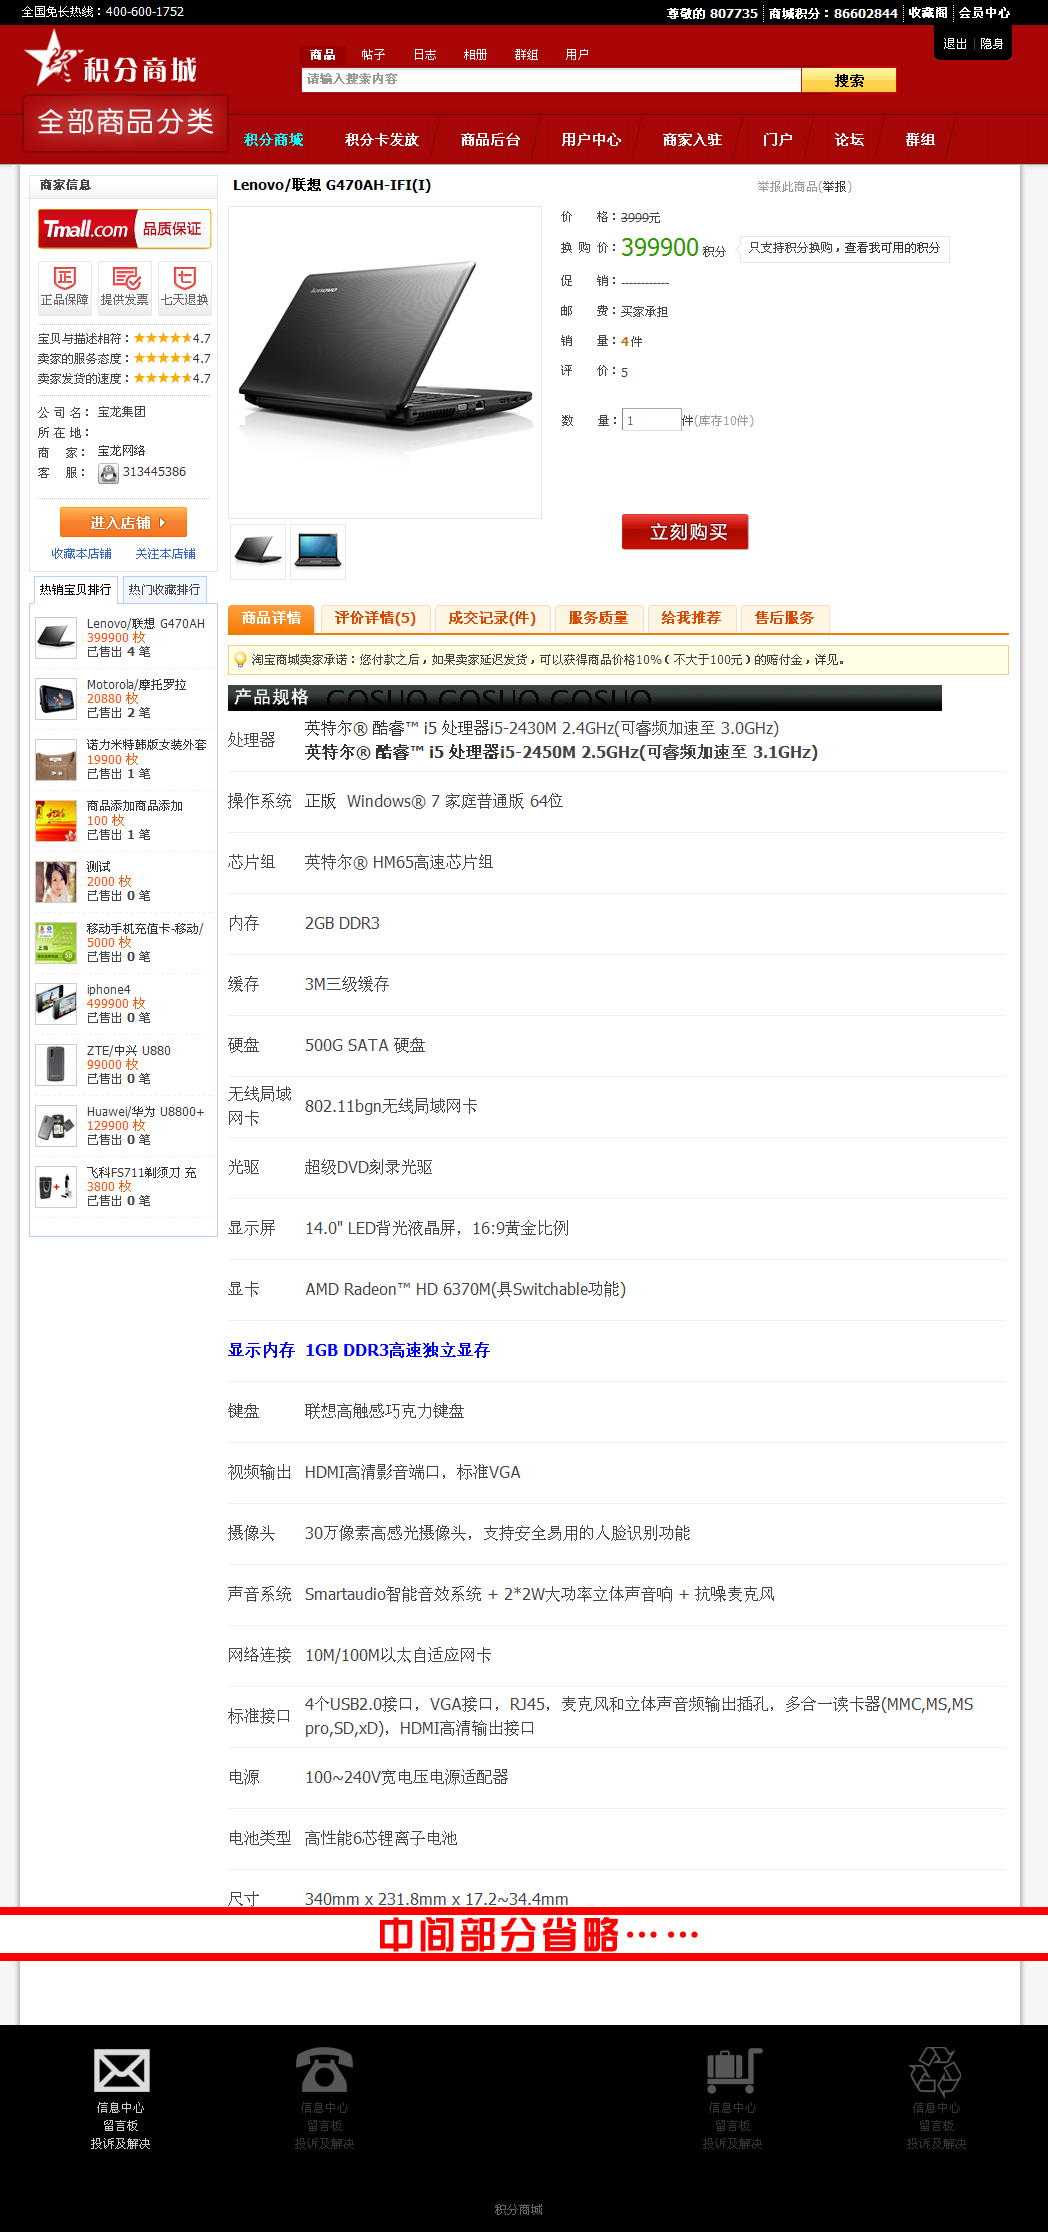The image size is (1048, 2232).
Task: Open 诺力米特韩版女装外套 item thumbnail
Action: click(x=56, y=759)
